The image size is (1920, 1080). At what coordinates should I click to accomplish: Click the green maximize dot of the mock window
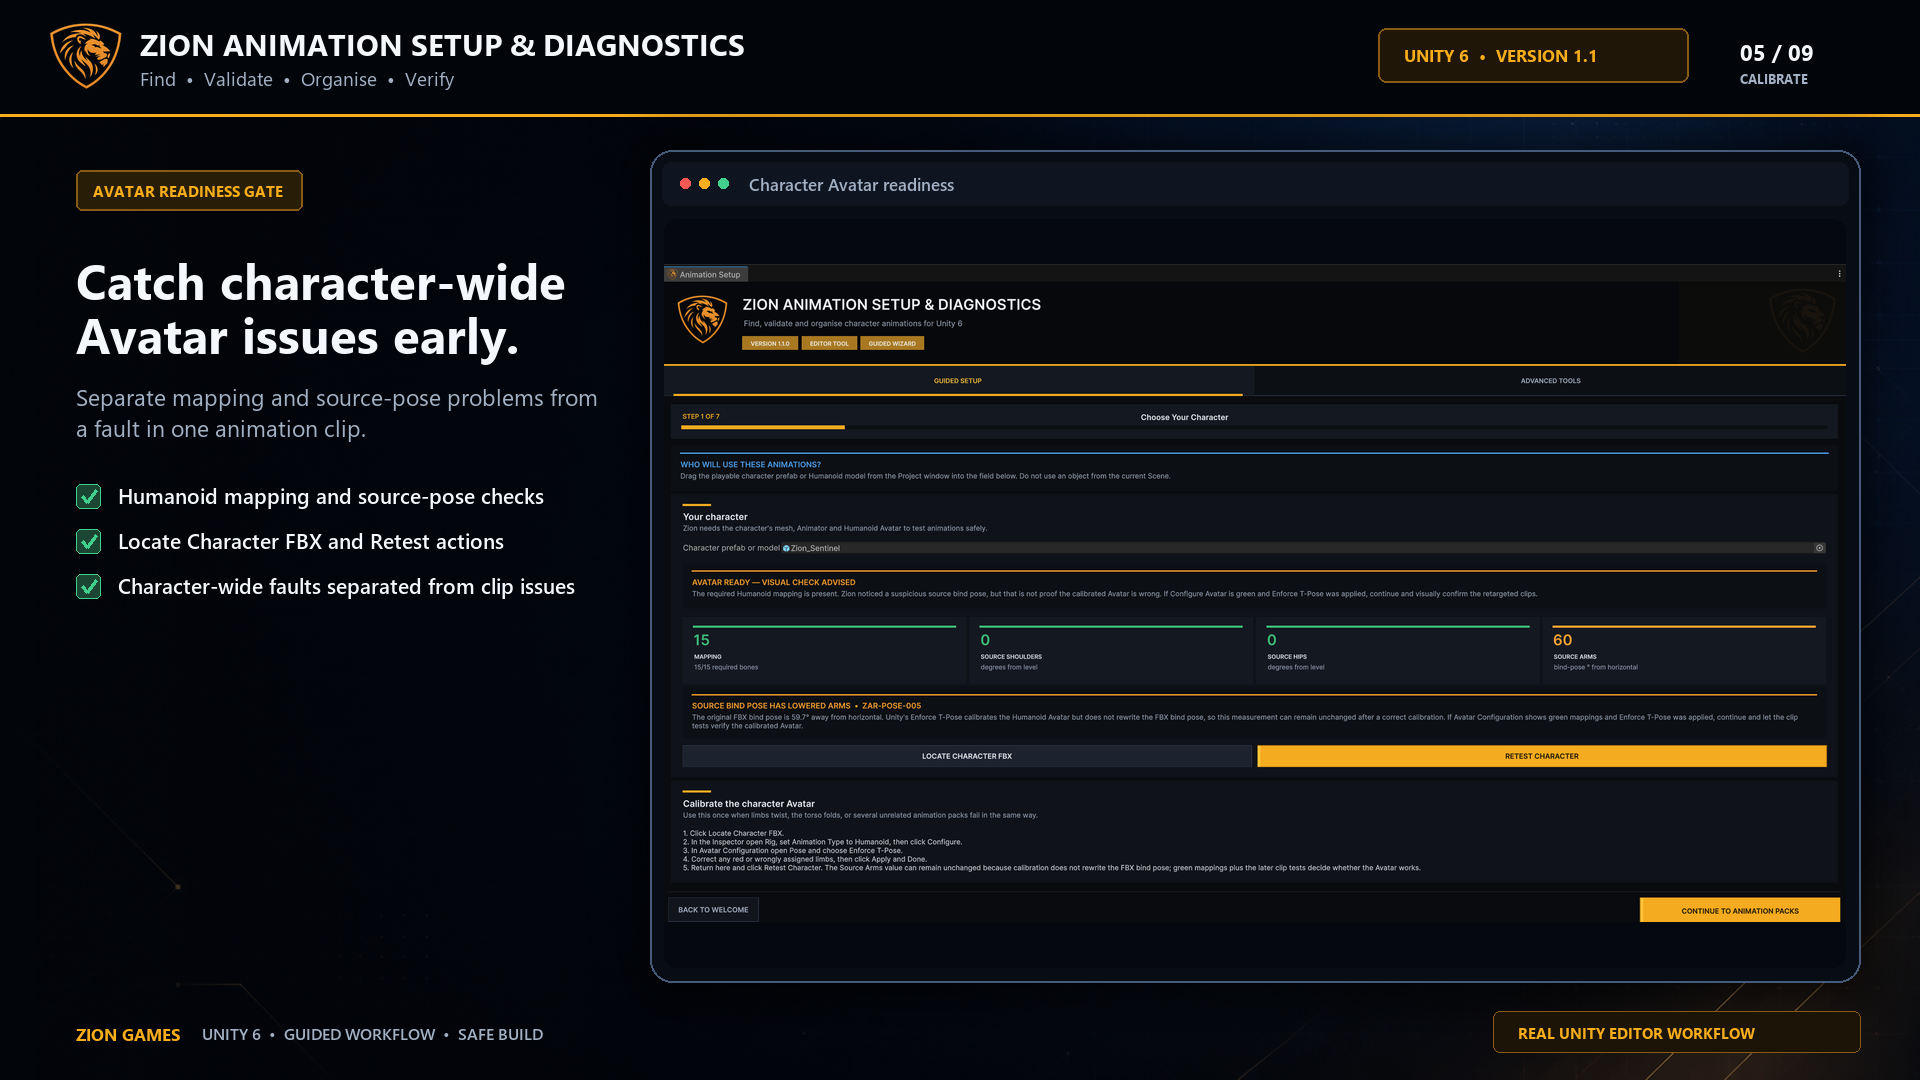[x=723, y=184]
